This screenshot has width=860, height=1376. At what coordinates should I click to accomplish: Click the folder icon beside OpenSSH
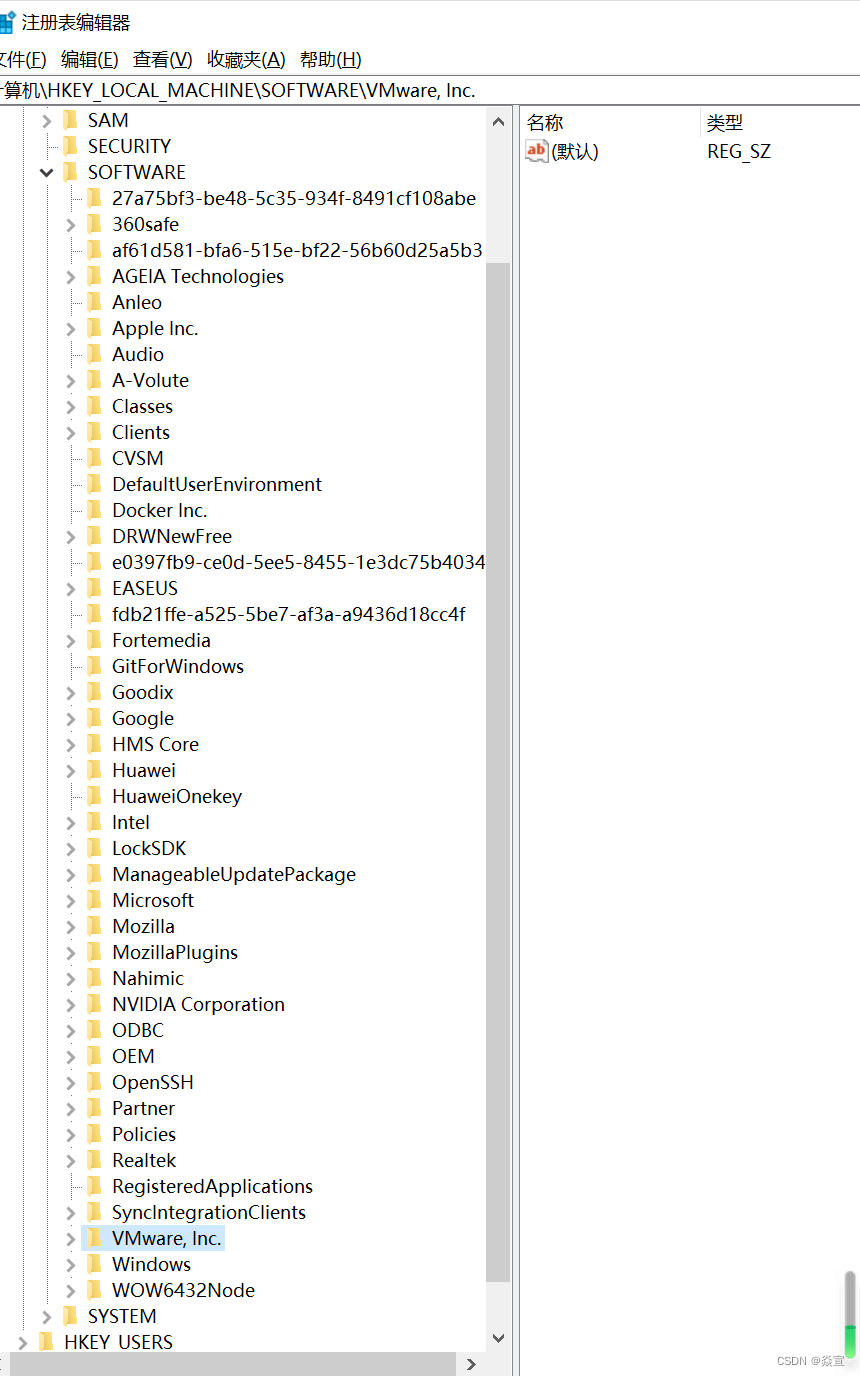coord(94,1082)
